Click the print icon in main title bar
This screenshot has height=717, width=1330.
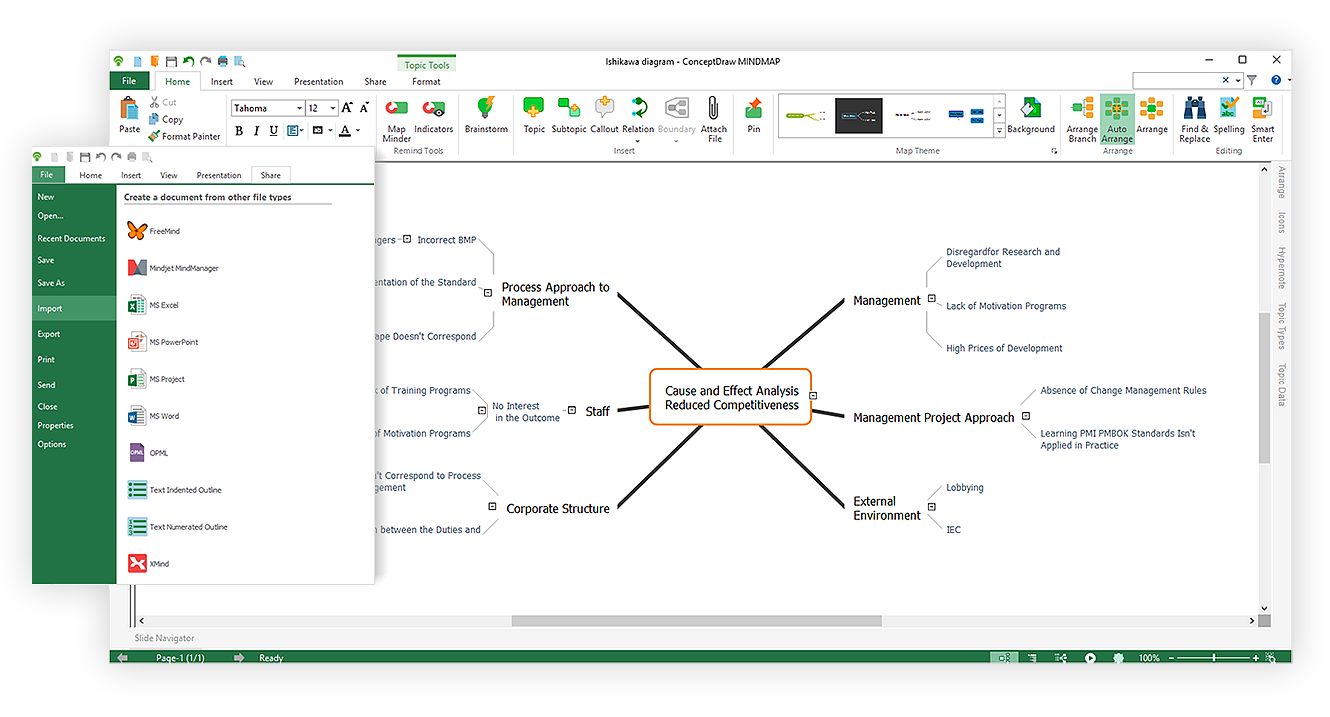point(223,61)
